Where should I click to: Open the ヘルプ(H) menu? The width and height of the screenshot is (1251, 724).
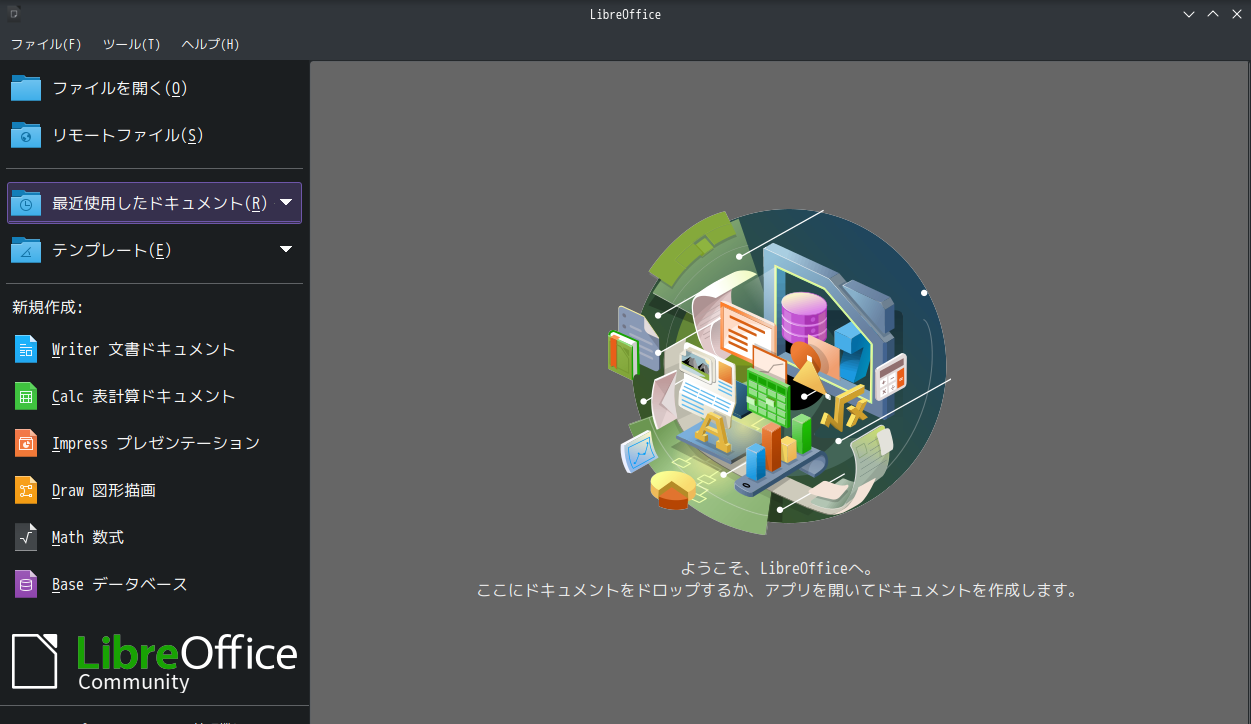210,45
